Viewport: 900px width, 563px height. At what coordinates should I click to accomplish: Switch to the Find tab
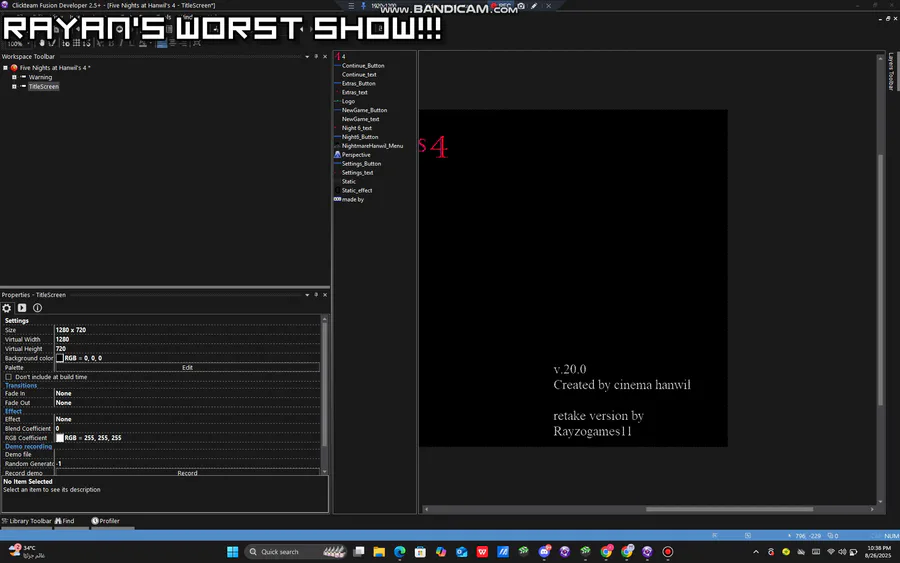tap(65, 521)
